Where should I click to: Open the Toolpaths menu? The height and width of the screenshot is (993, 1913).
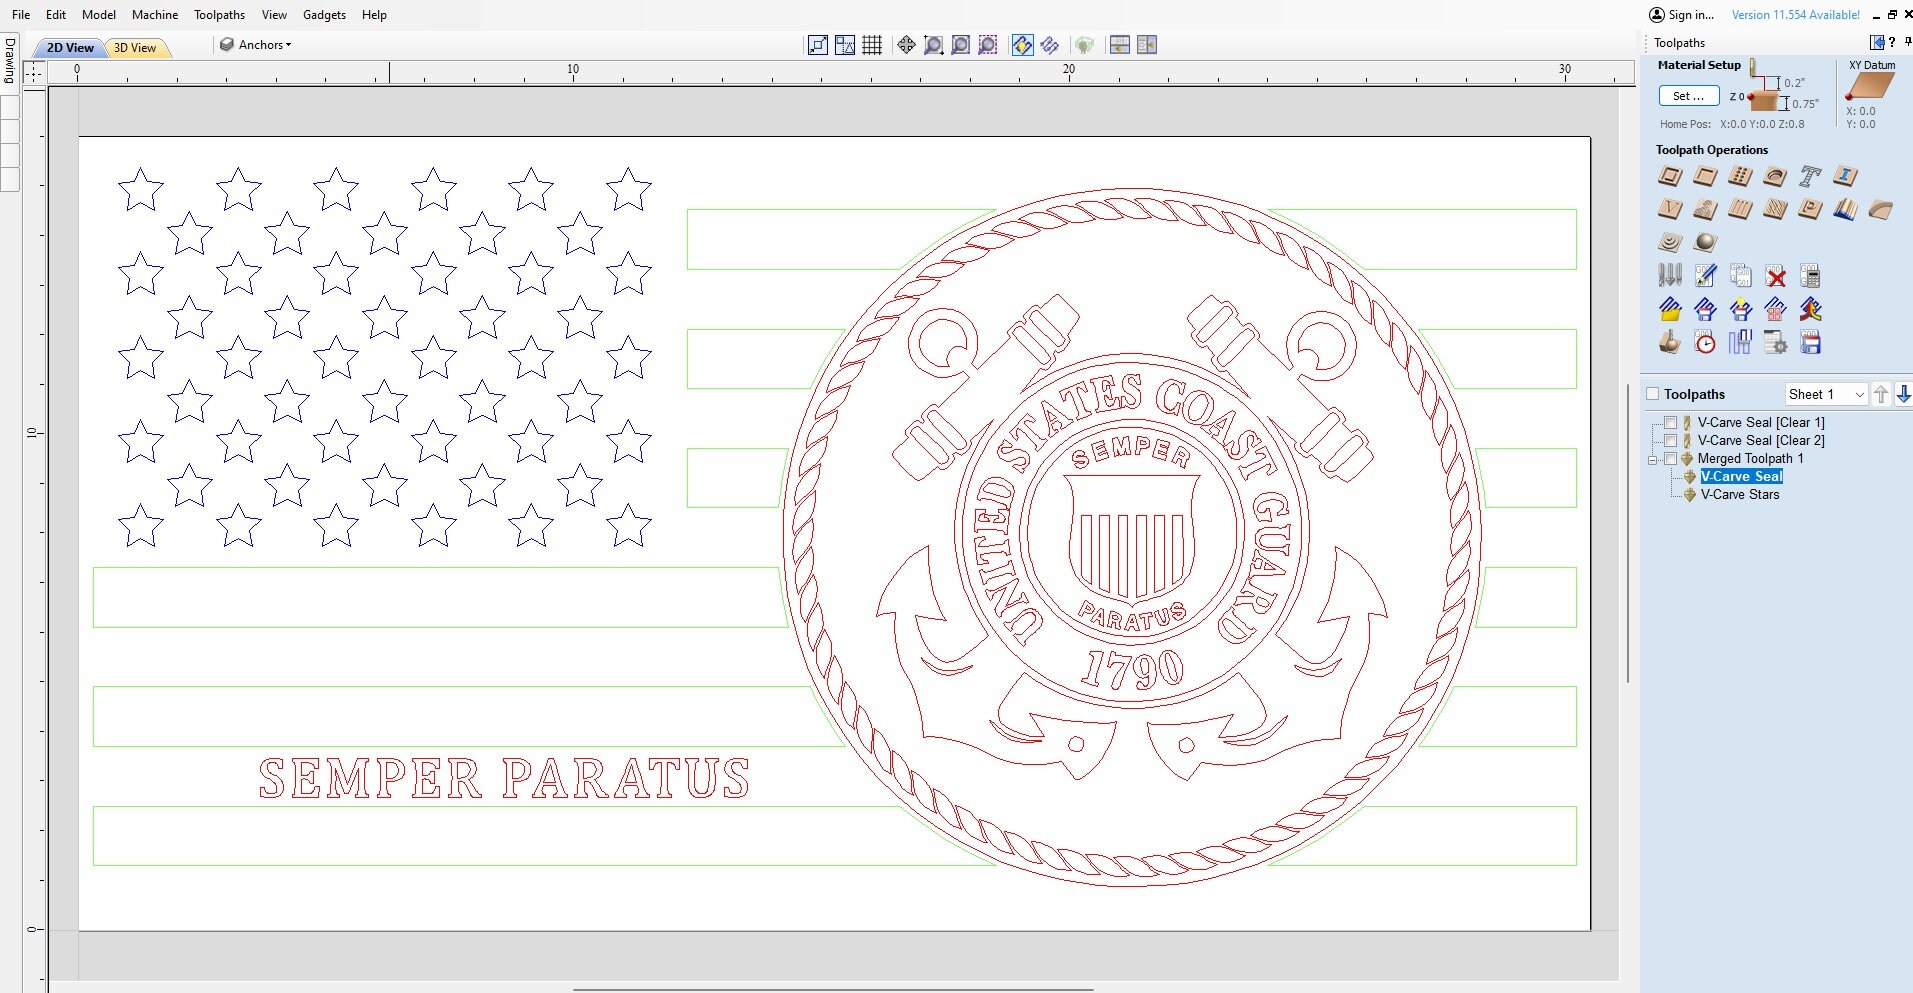point(218,14)
